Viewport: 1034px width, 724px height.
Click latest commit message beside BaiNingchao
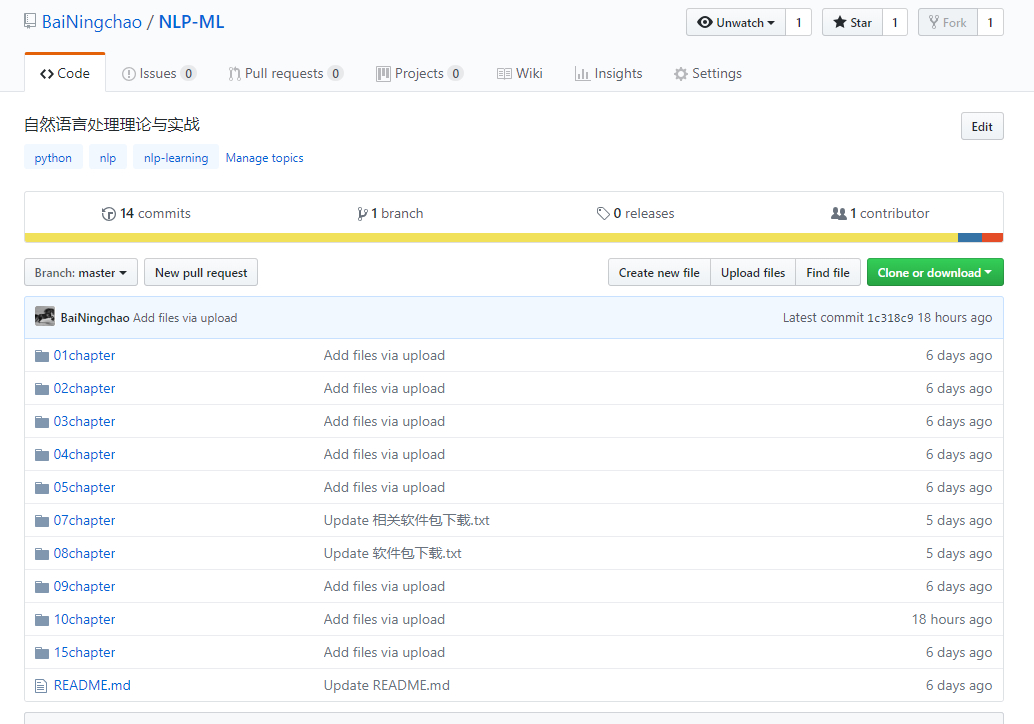tap(185, 318)
